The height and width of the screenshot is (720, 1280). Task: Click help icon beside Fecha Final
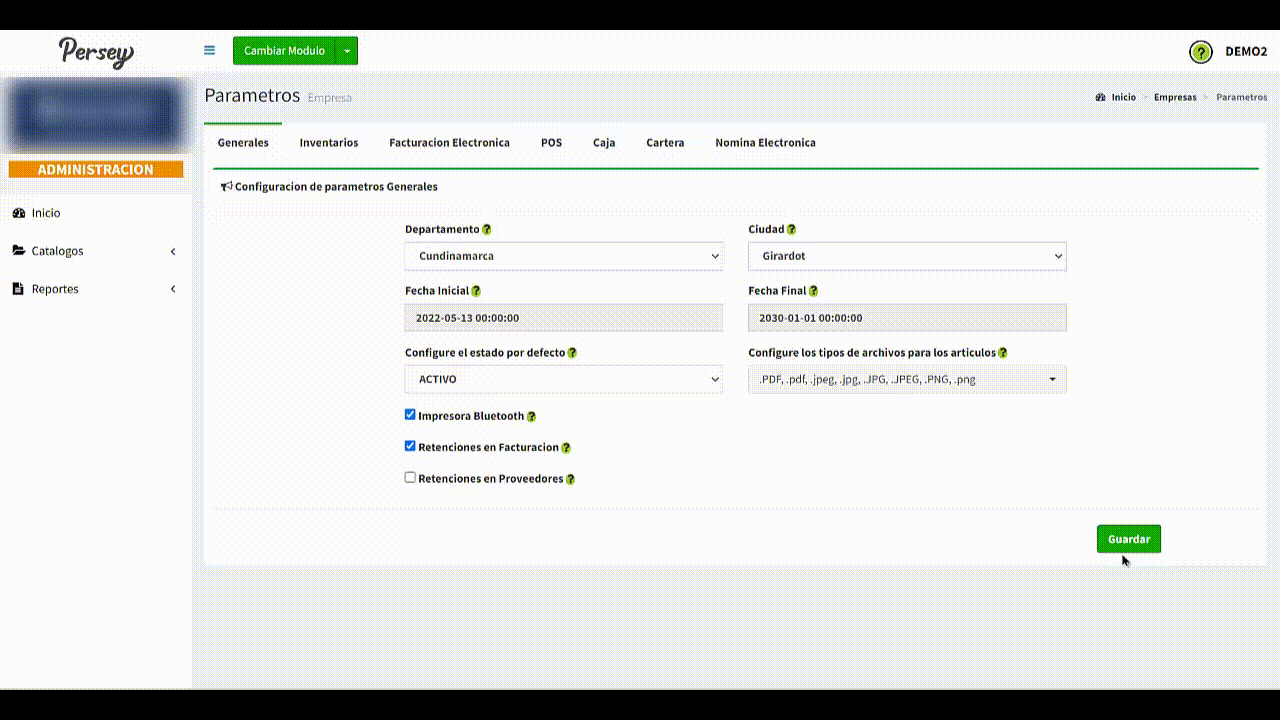[813, 291]
